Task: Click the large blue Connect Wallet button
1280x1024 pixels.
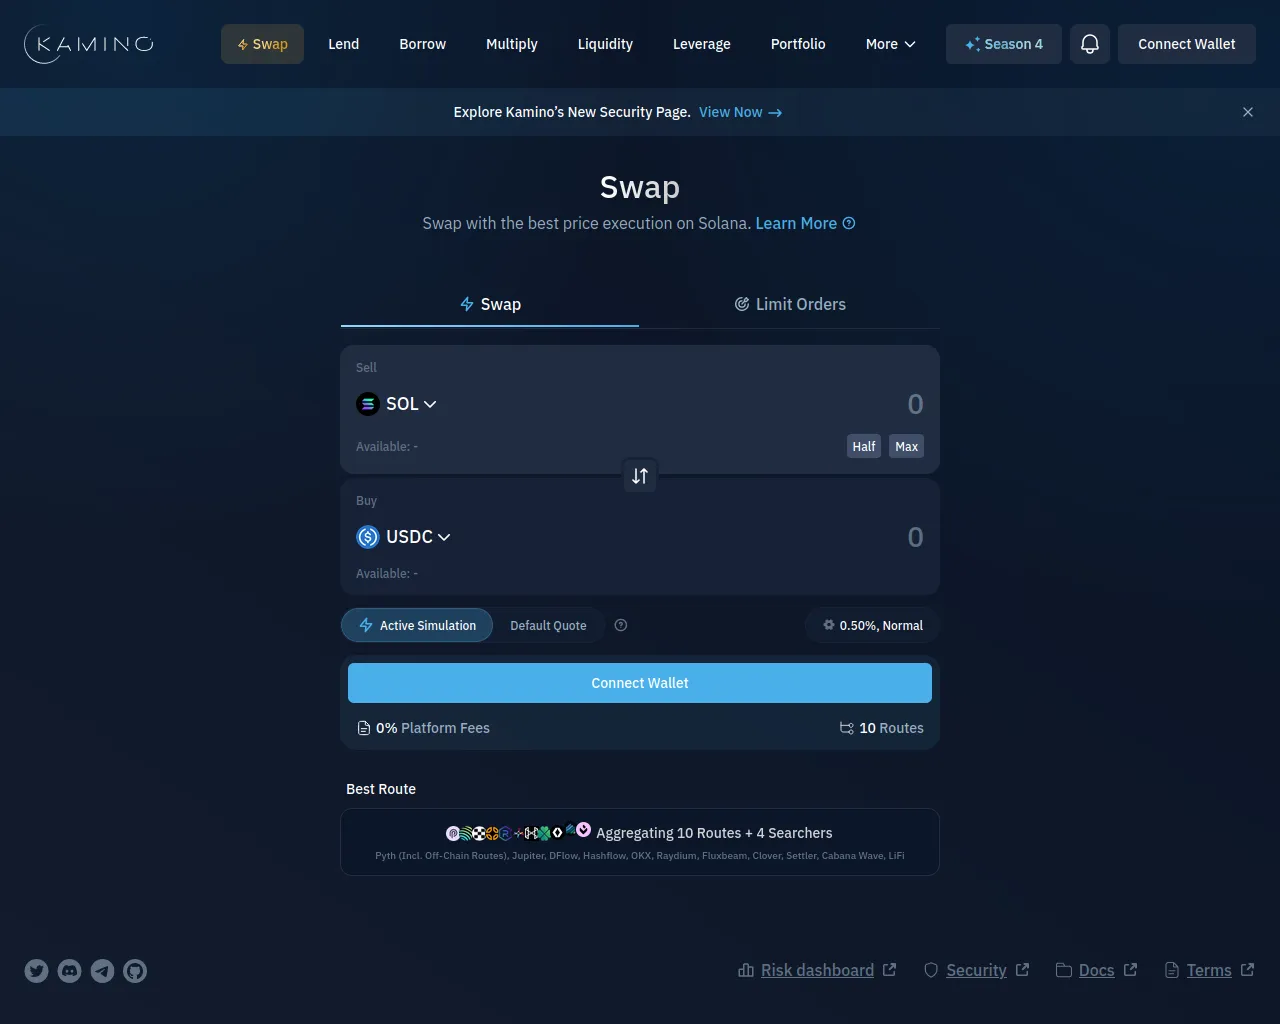Action: coord(640,683)
